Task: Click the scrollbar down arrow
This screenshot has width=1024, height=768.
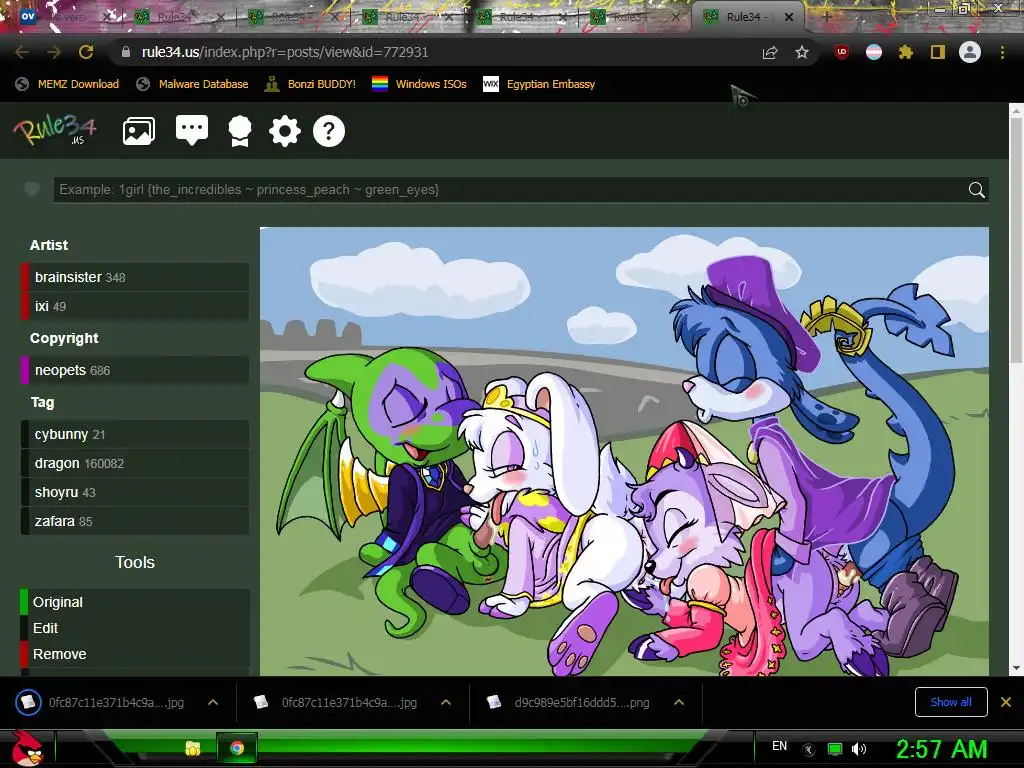Action: click(1016, 669)
